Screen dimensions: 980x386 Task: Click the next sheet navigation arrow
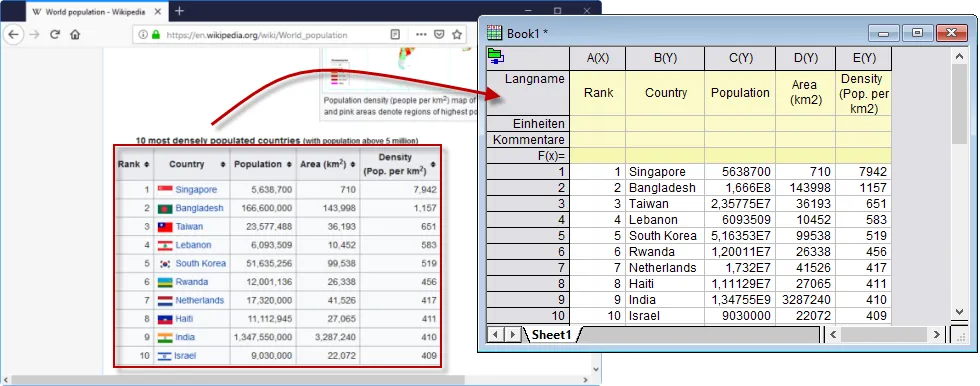pos(512,335)
